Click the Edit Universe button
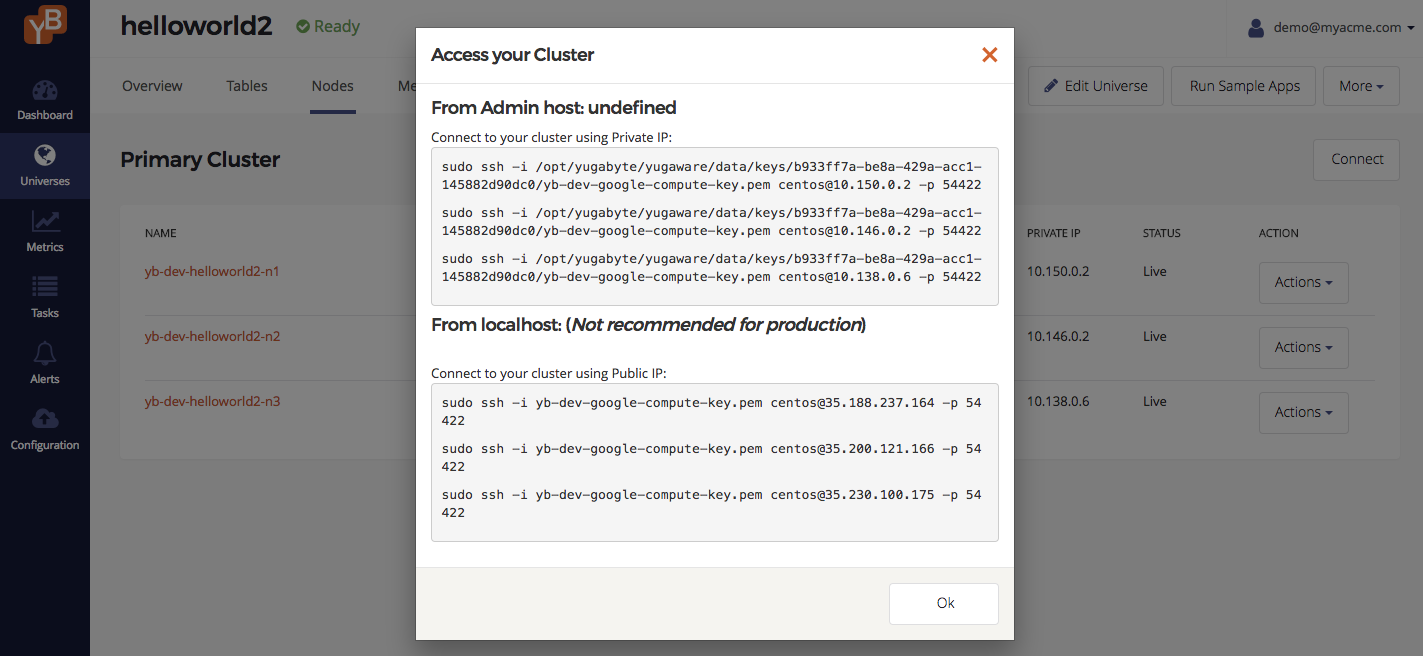The width and height of the screenshot is (1423, 656). coord(1096,86)
